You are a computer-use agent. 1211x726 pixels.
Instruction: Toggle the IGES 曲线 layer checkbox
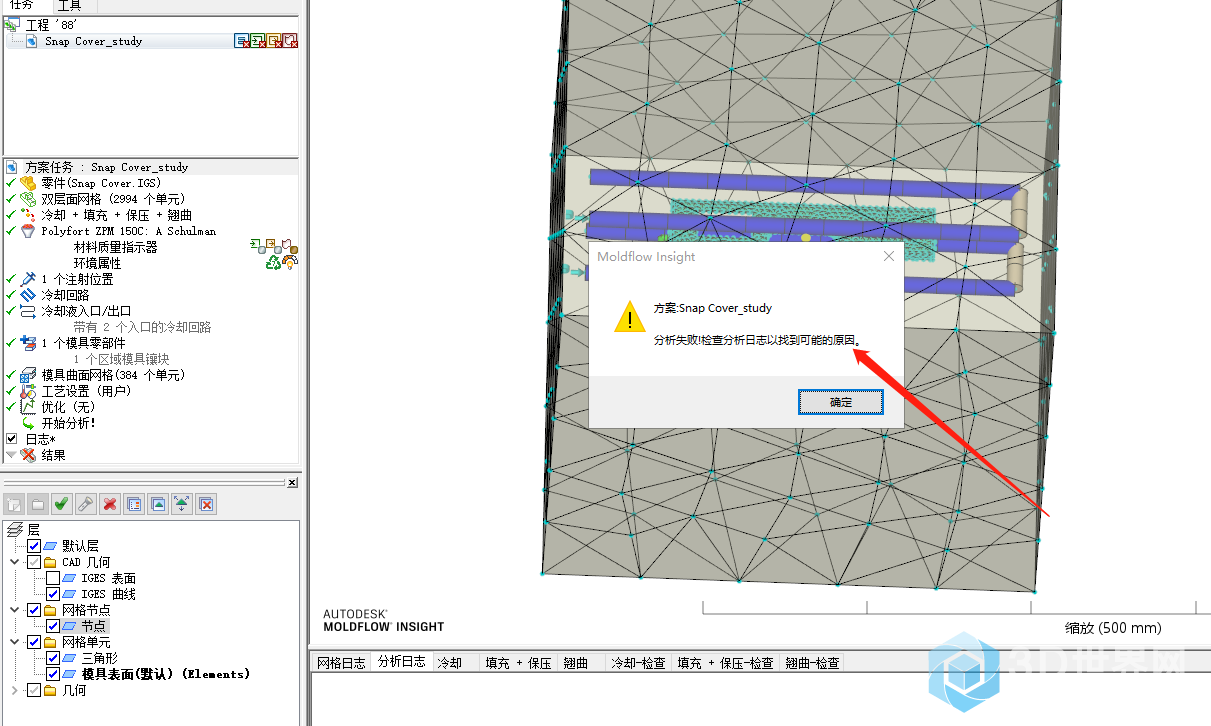point(53,594)
